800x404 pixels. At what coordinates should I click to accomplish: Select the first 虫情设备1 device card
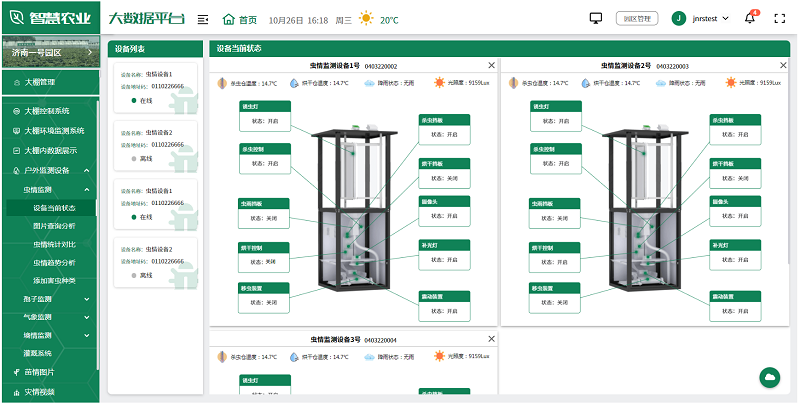[157, 87]
